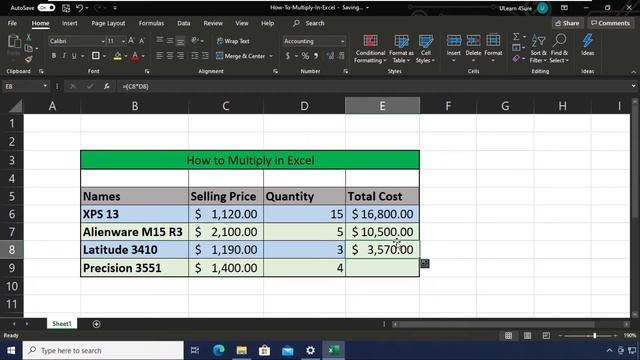Click the Insert Function fx icon

[107, 86]
